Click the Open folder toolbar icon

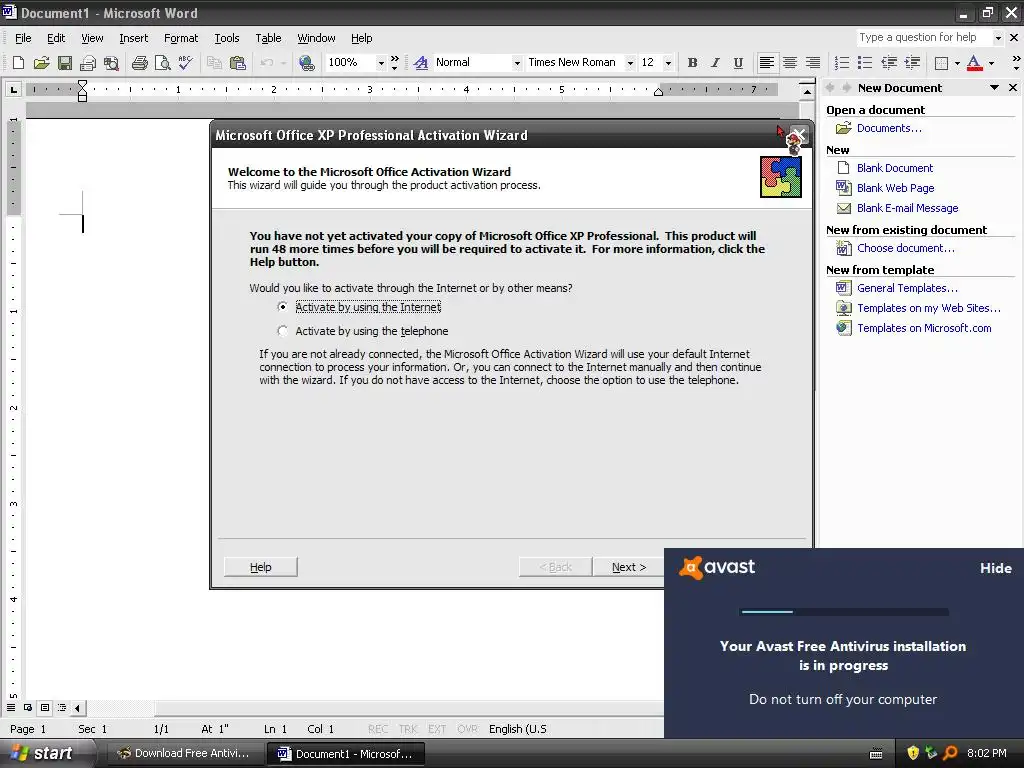41,63
